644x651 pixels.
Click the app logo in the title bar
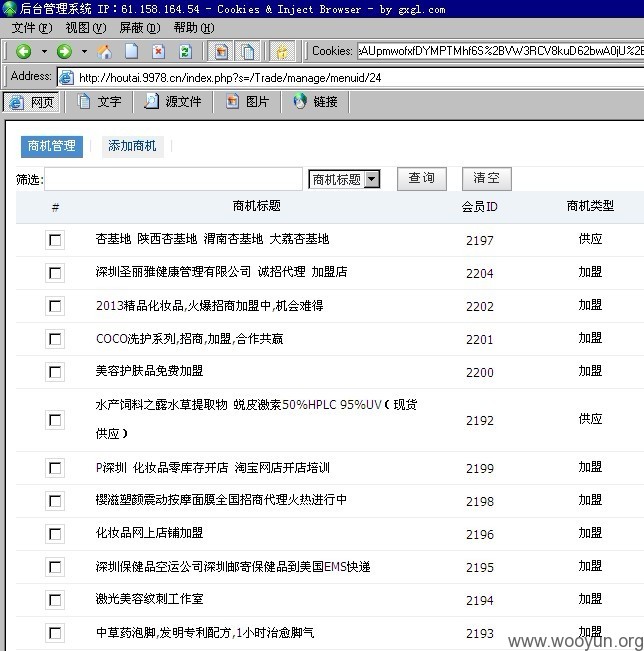click(x=9, y=8)
